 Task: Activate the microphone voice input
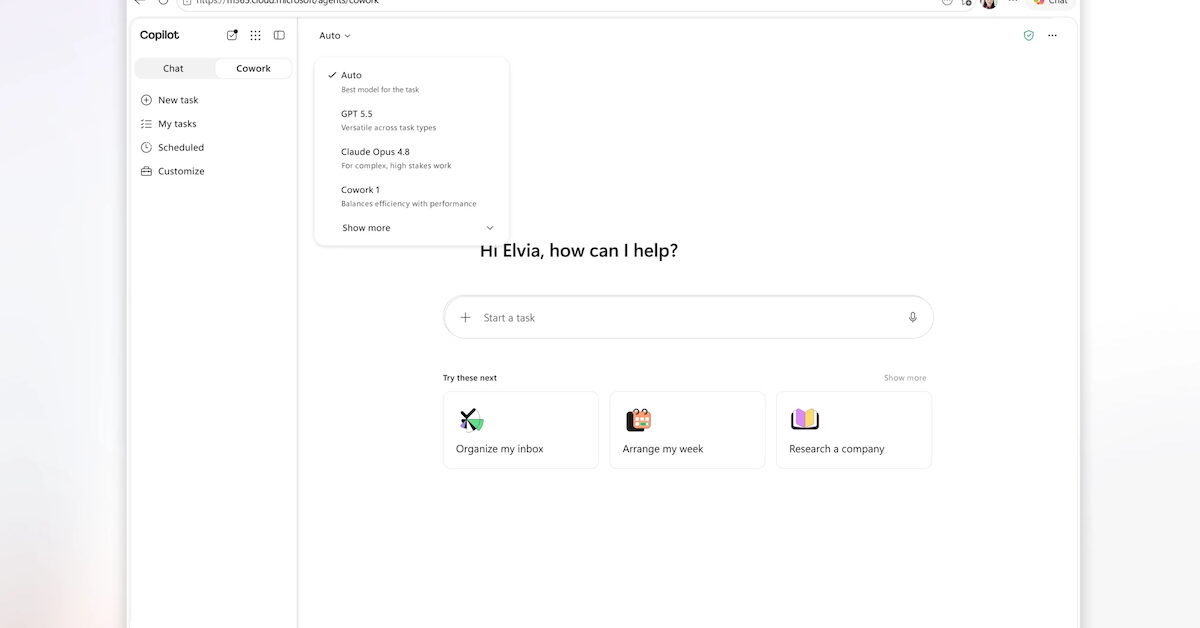point(912,317)
